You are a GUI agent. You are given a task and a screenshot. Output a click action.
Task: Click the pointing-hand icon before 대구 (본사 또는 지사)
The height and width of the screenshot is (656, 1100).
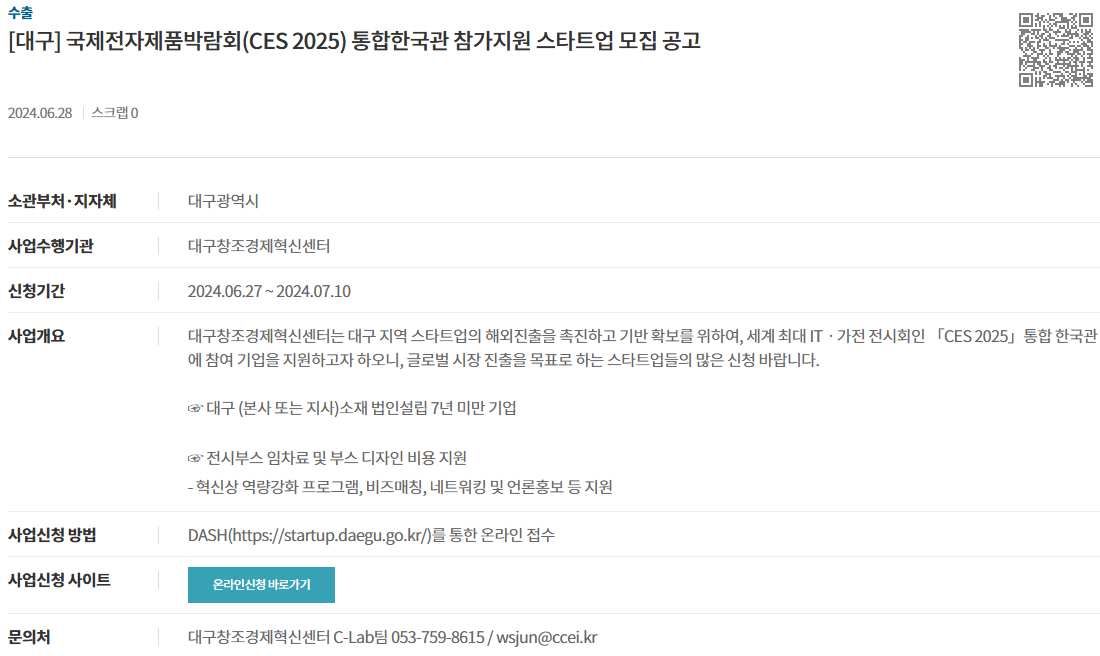click(x=195, y=408)
